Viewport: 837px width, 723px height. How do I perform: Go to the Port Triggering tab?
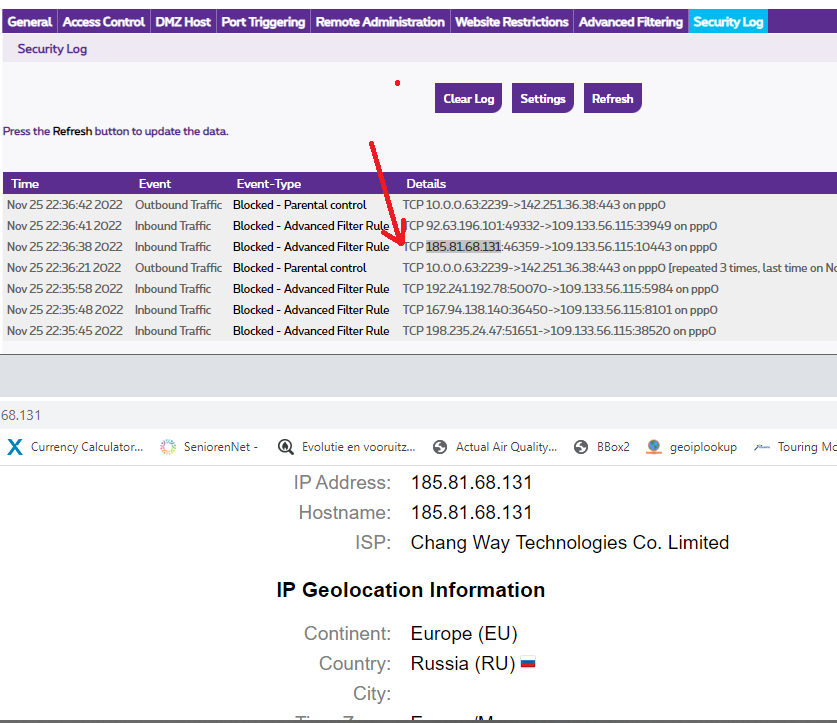coord(263,22)
